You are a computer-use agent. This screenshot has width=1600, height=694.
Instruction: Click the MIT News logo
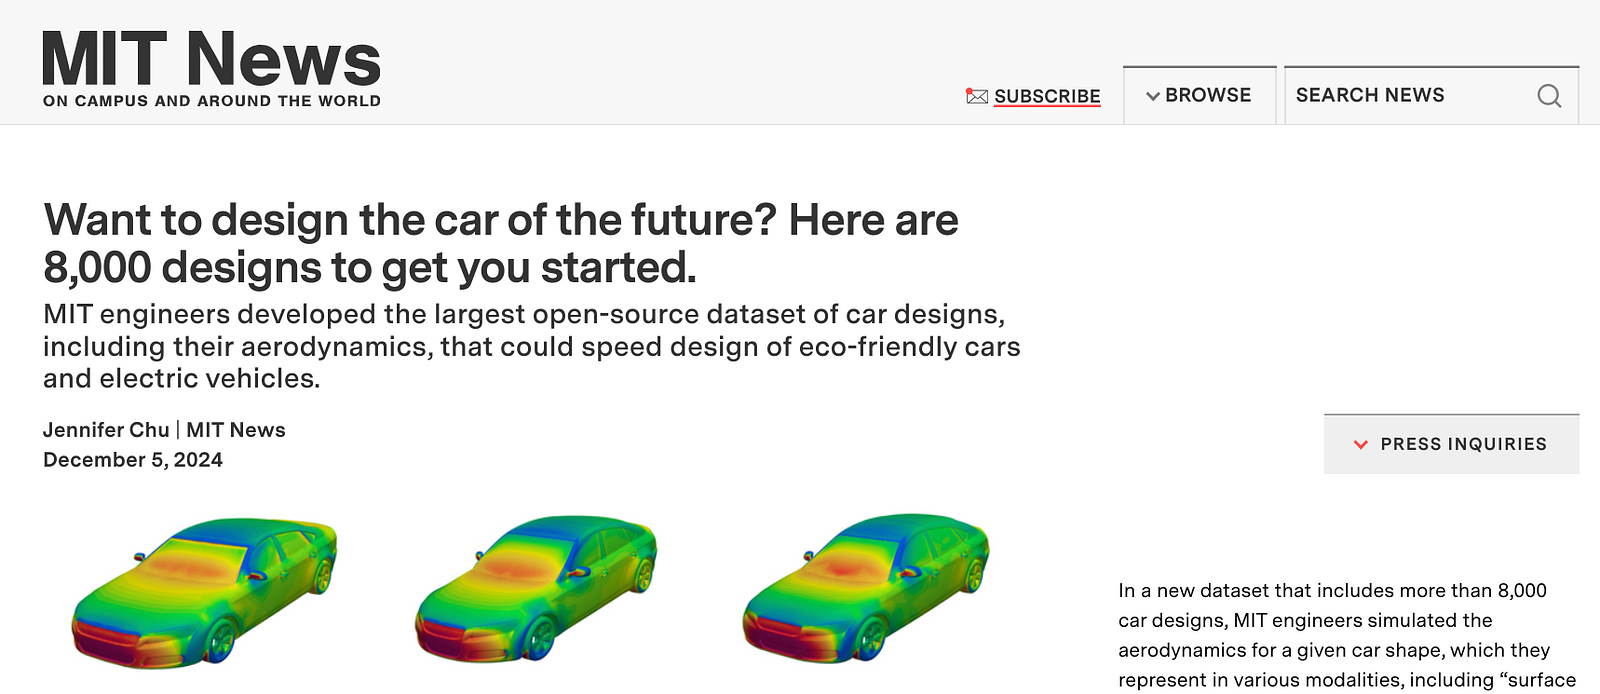pos(211,58)
